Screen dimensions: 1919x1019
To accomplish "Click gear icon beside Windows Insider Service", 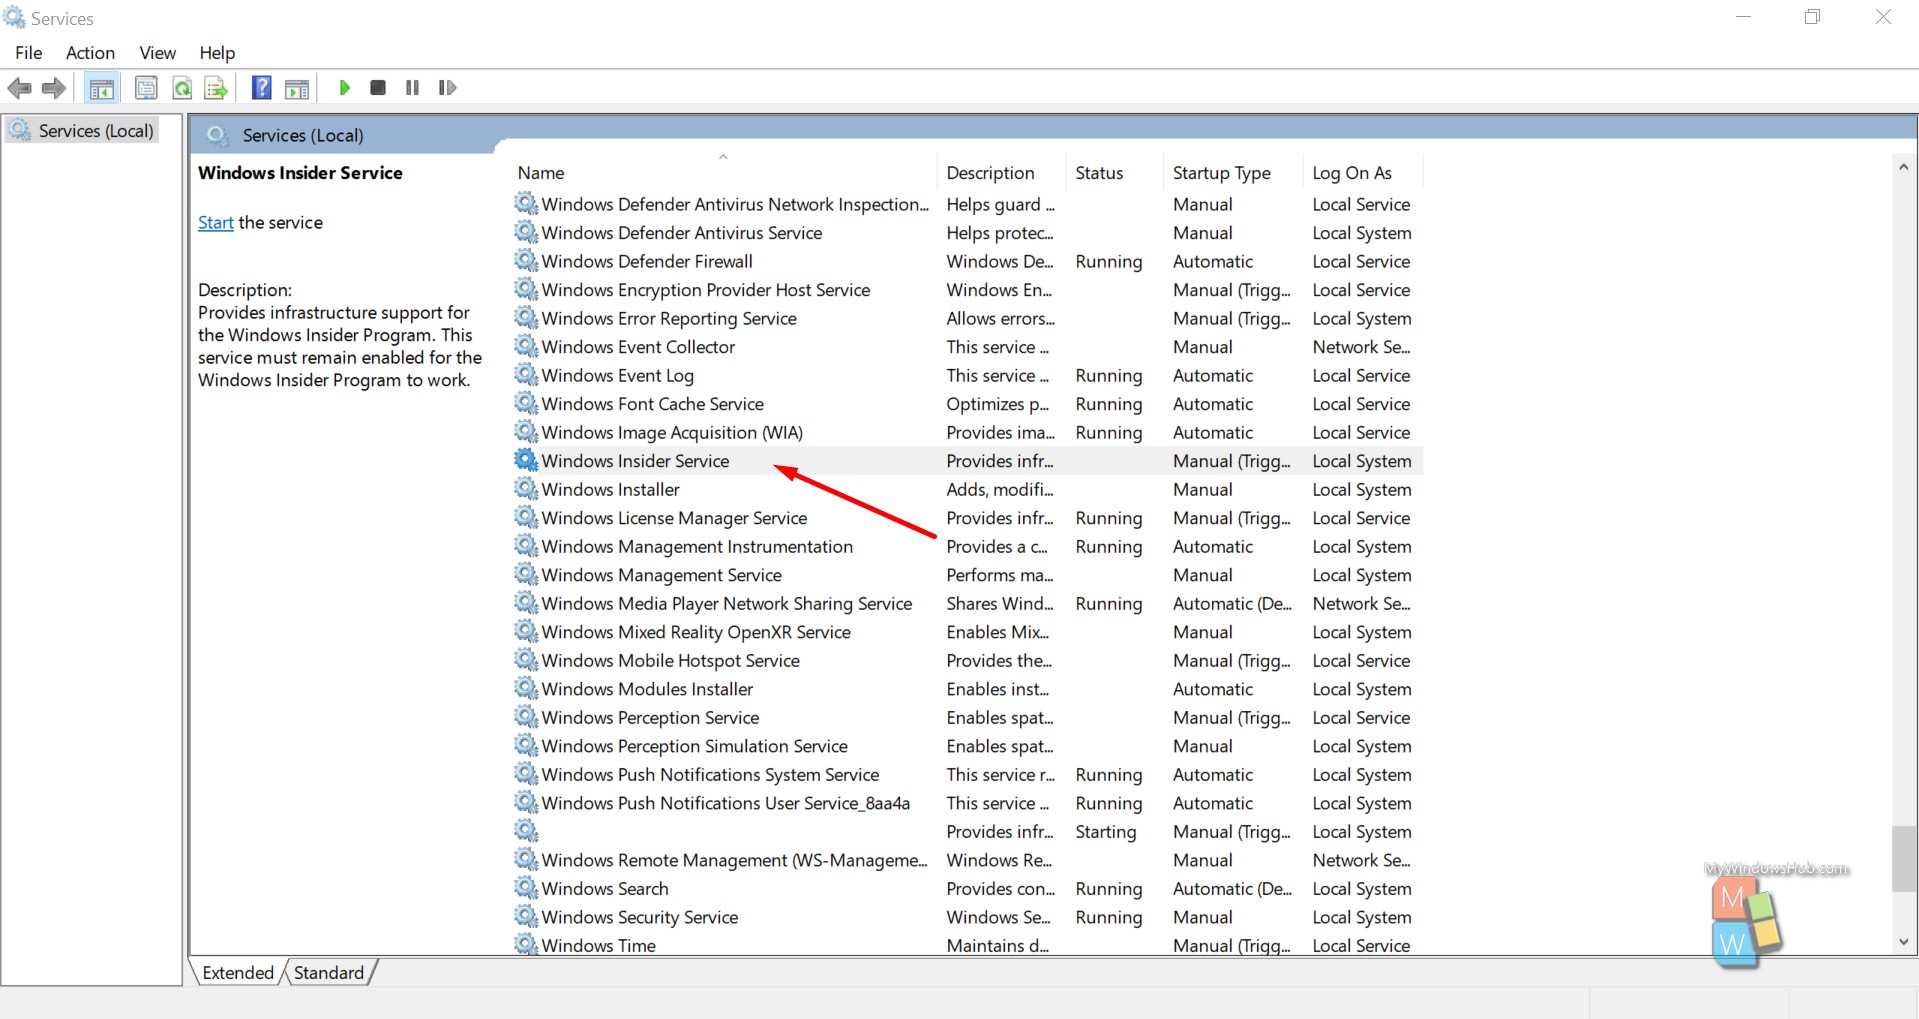I will (526, 460).
